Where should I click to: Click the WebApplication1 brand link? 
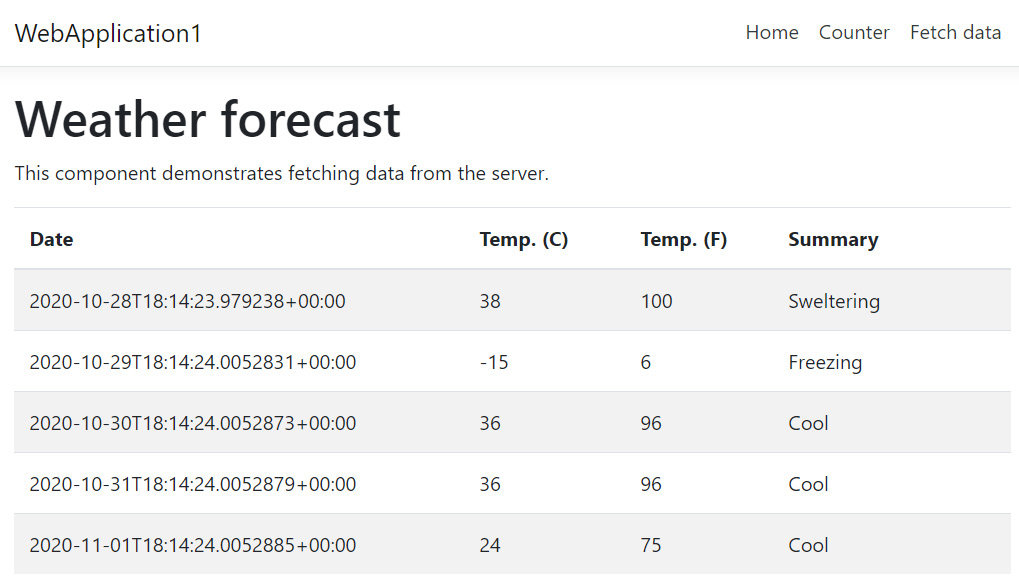[107, 32]
